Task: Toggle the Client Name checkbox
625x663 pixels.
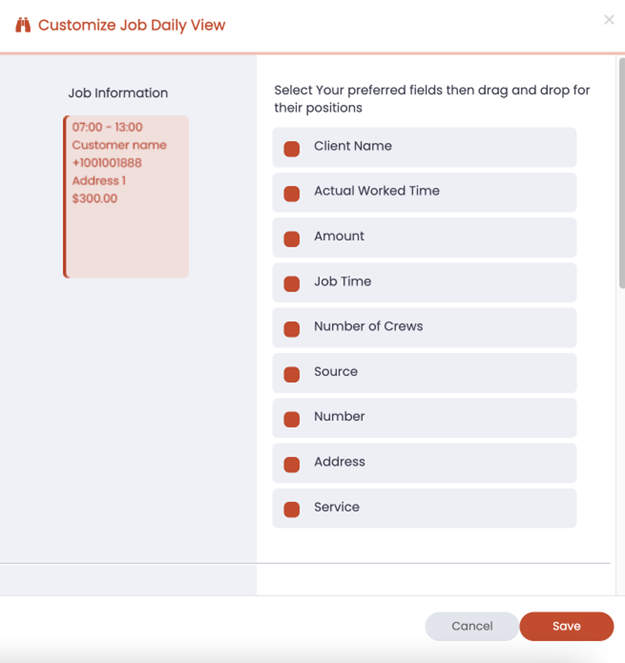Action: pyautogui.click(x=292, y=149)
